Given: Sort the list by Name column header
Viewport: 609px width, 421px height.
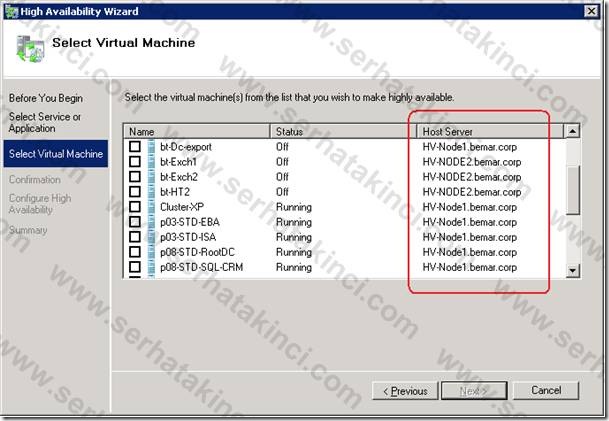Looking at the screenshot, I should 197,131.
